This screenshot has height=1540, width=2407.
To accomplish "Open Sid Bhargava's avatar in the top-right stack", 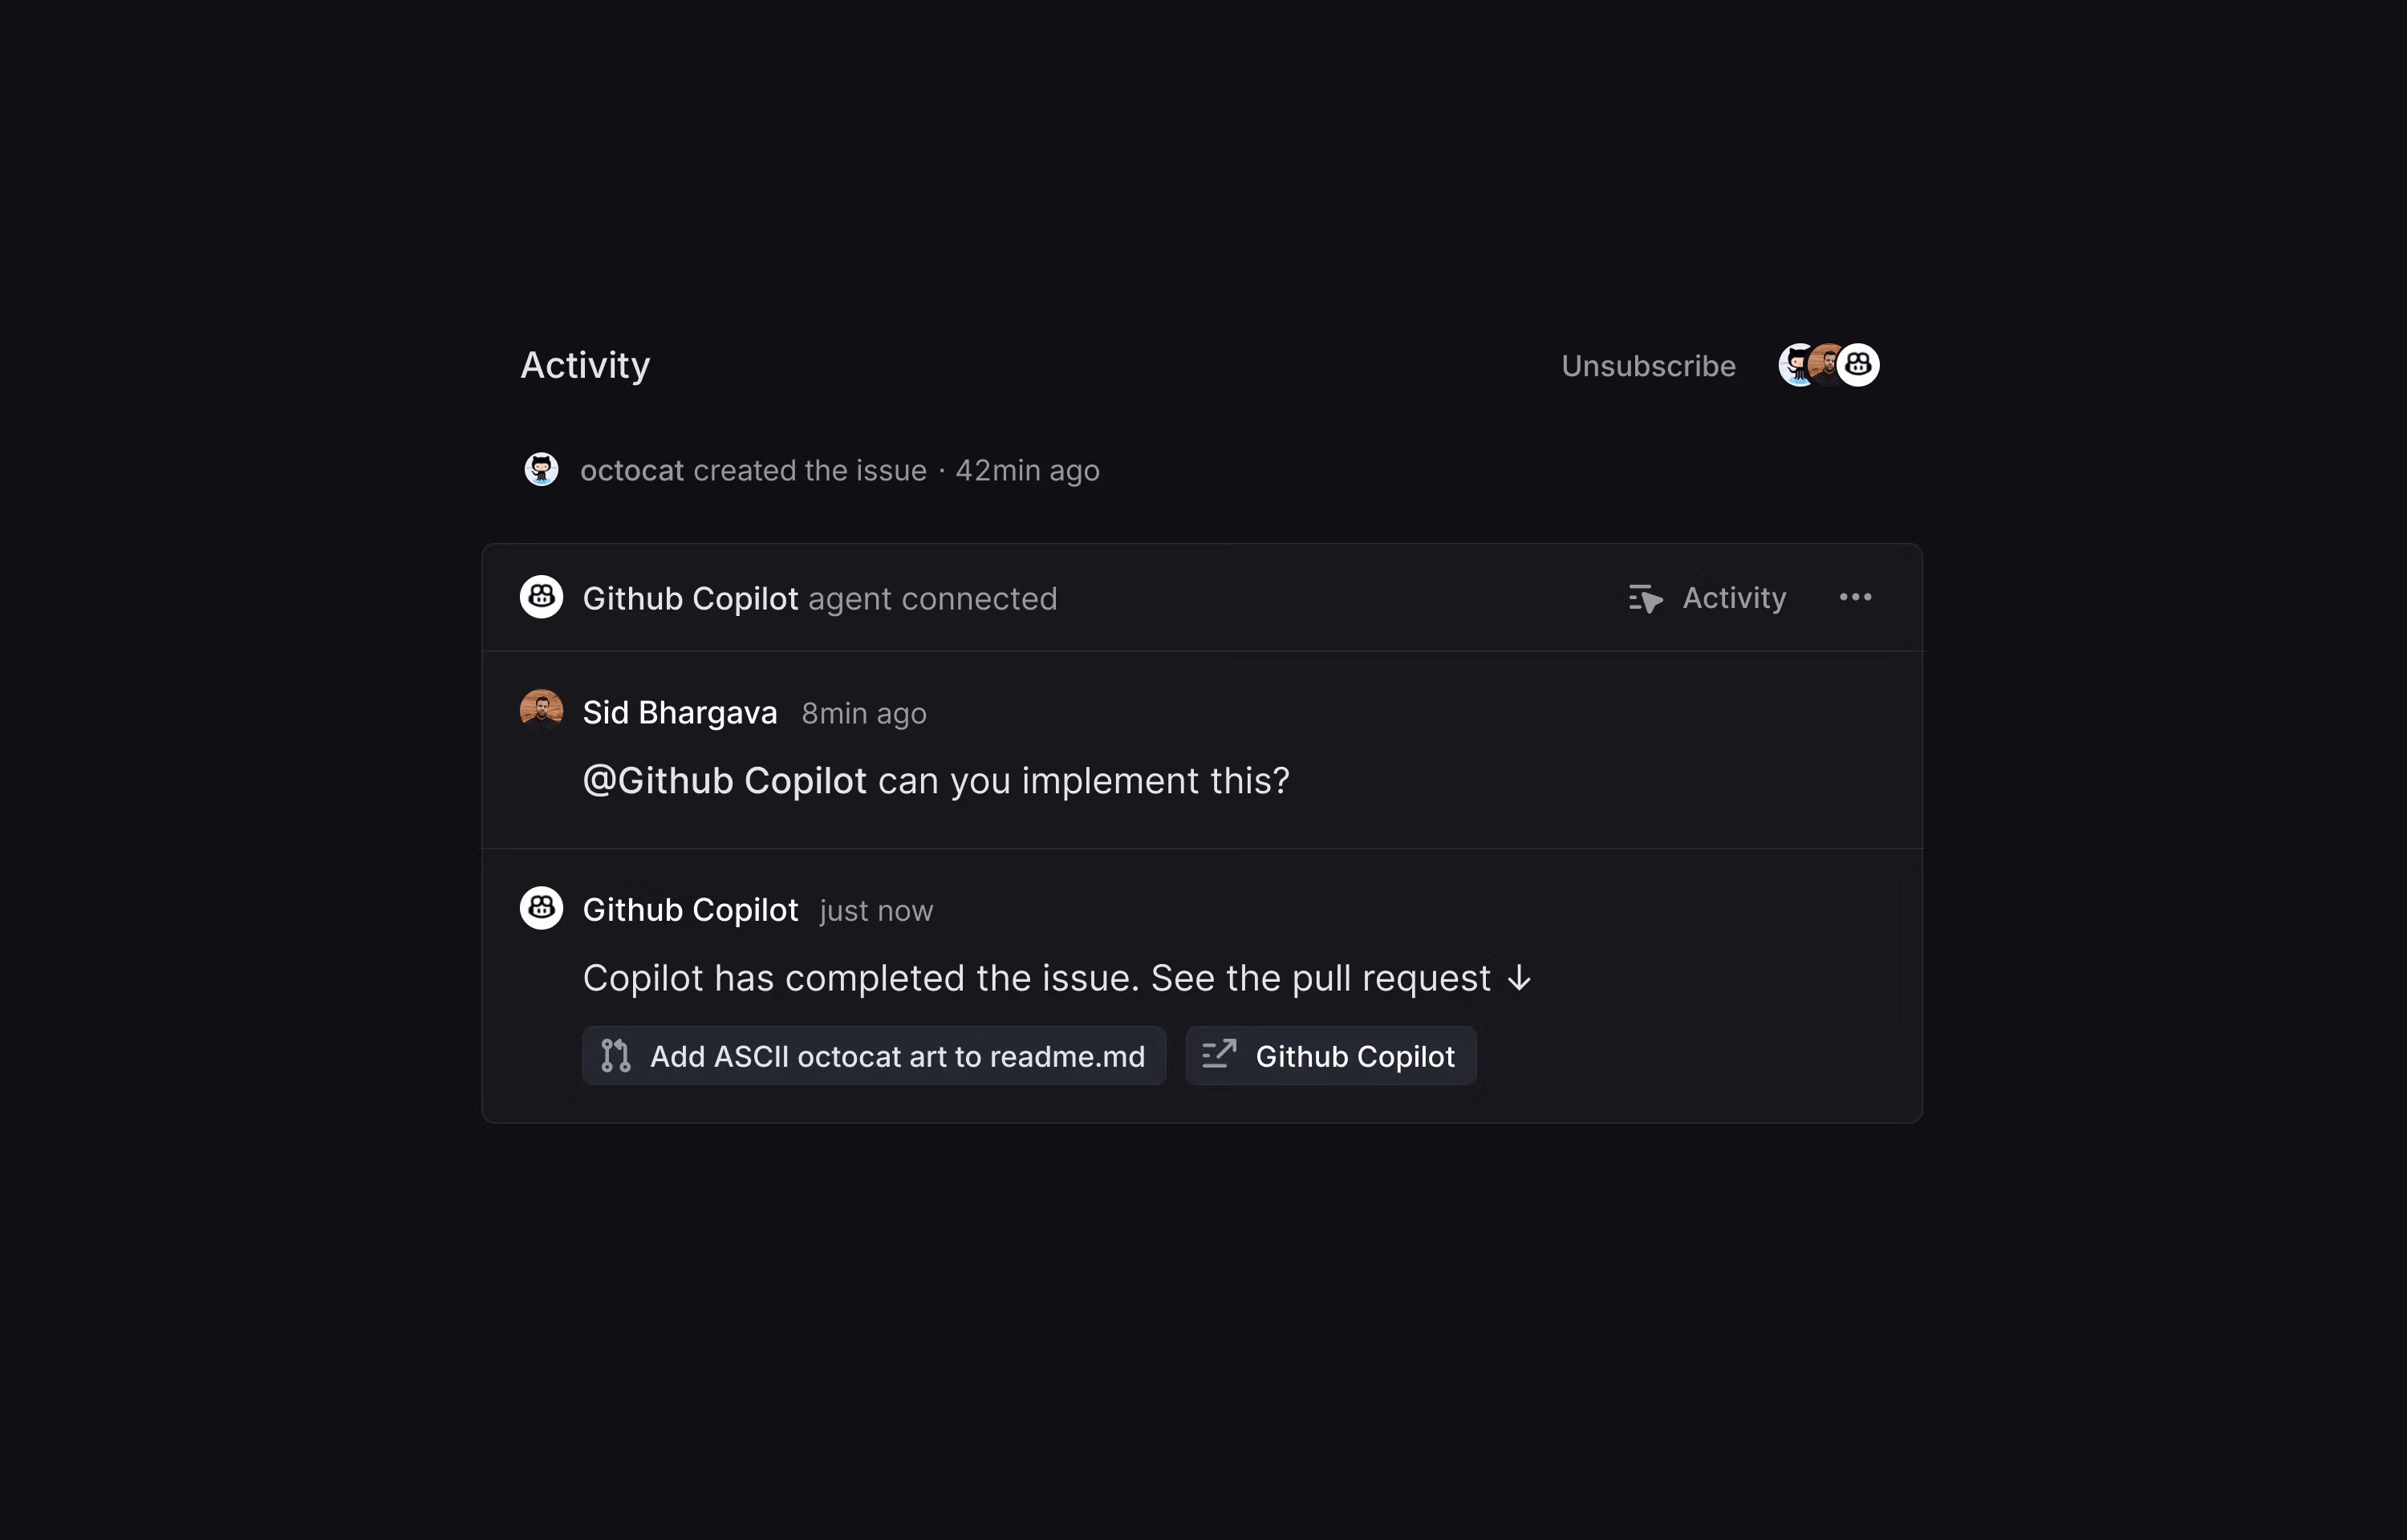I will (1827, 364).
